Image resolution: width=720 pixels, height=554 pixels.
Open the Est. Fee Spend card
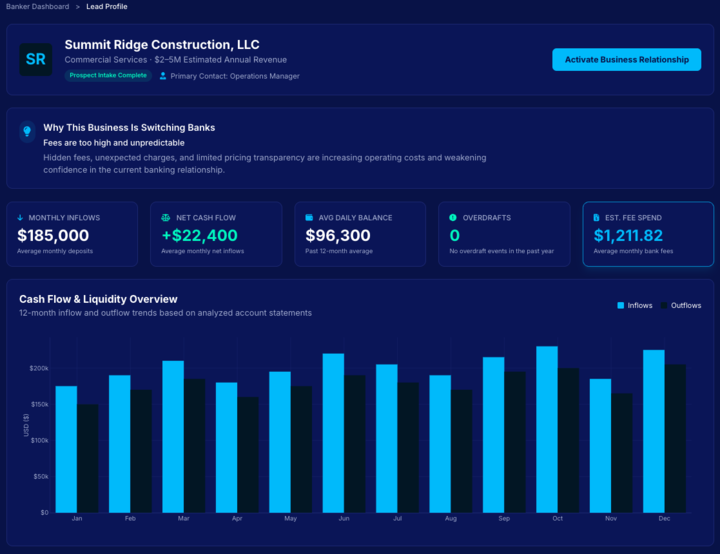click(x=648, y=235)
